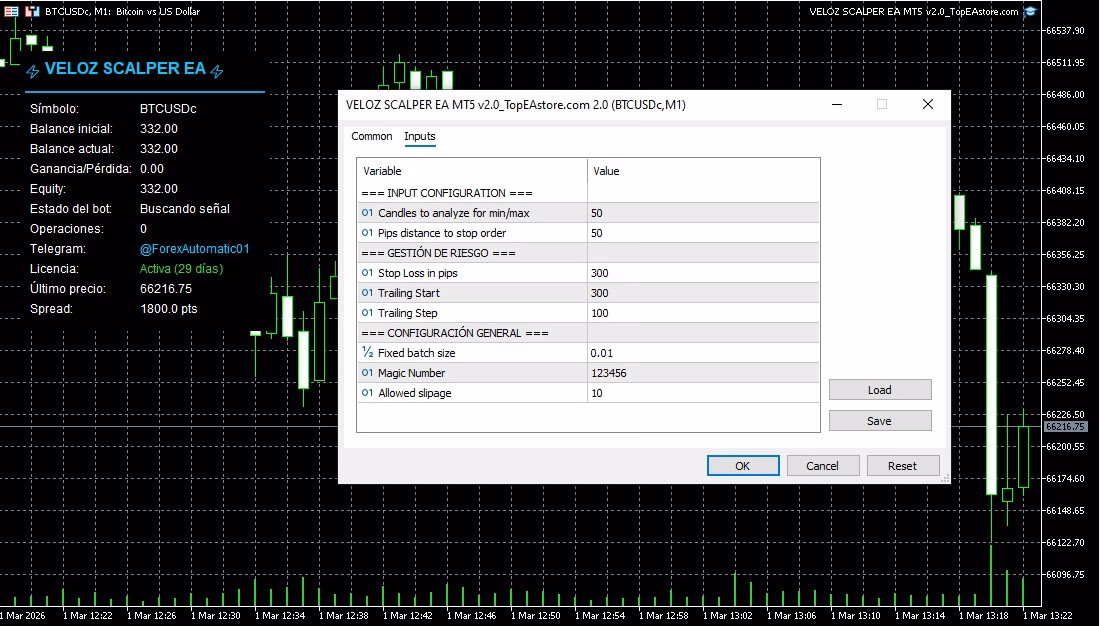Click the Fixed batch size label
1100x626 pixels.
pyautogui.click(x=417, y=353)
